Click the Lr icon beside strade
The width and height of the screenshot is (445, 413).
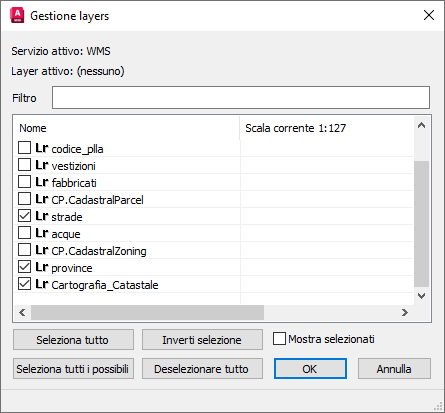pyautogui.click(x=42, y=216)
